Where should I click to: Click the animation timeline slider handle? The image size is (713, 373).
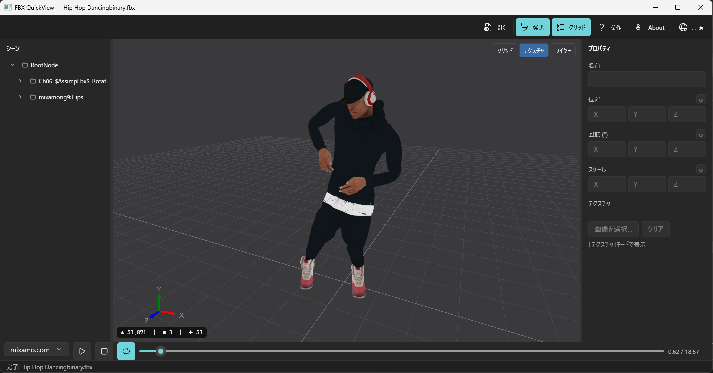coord(161,351)
